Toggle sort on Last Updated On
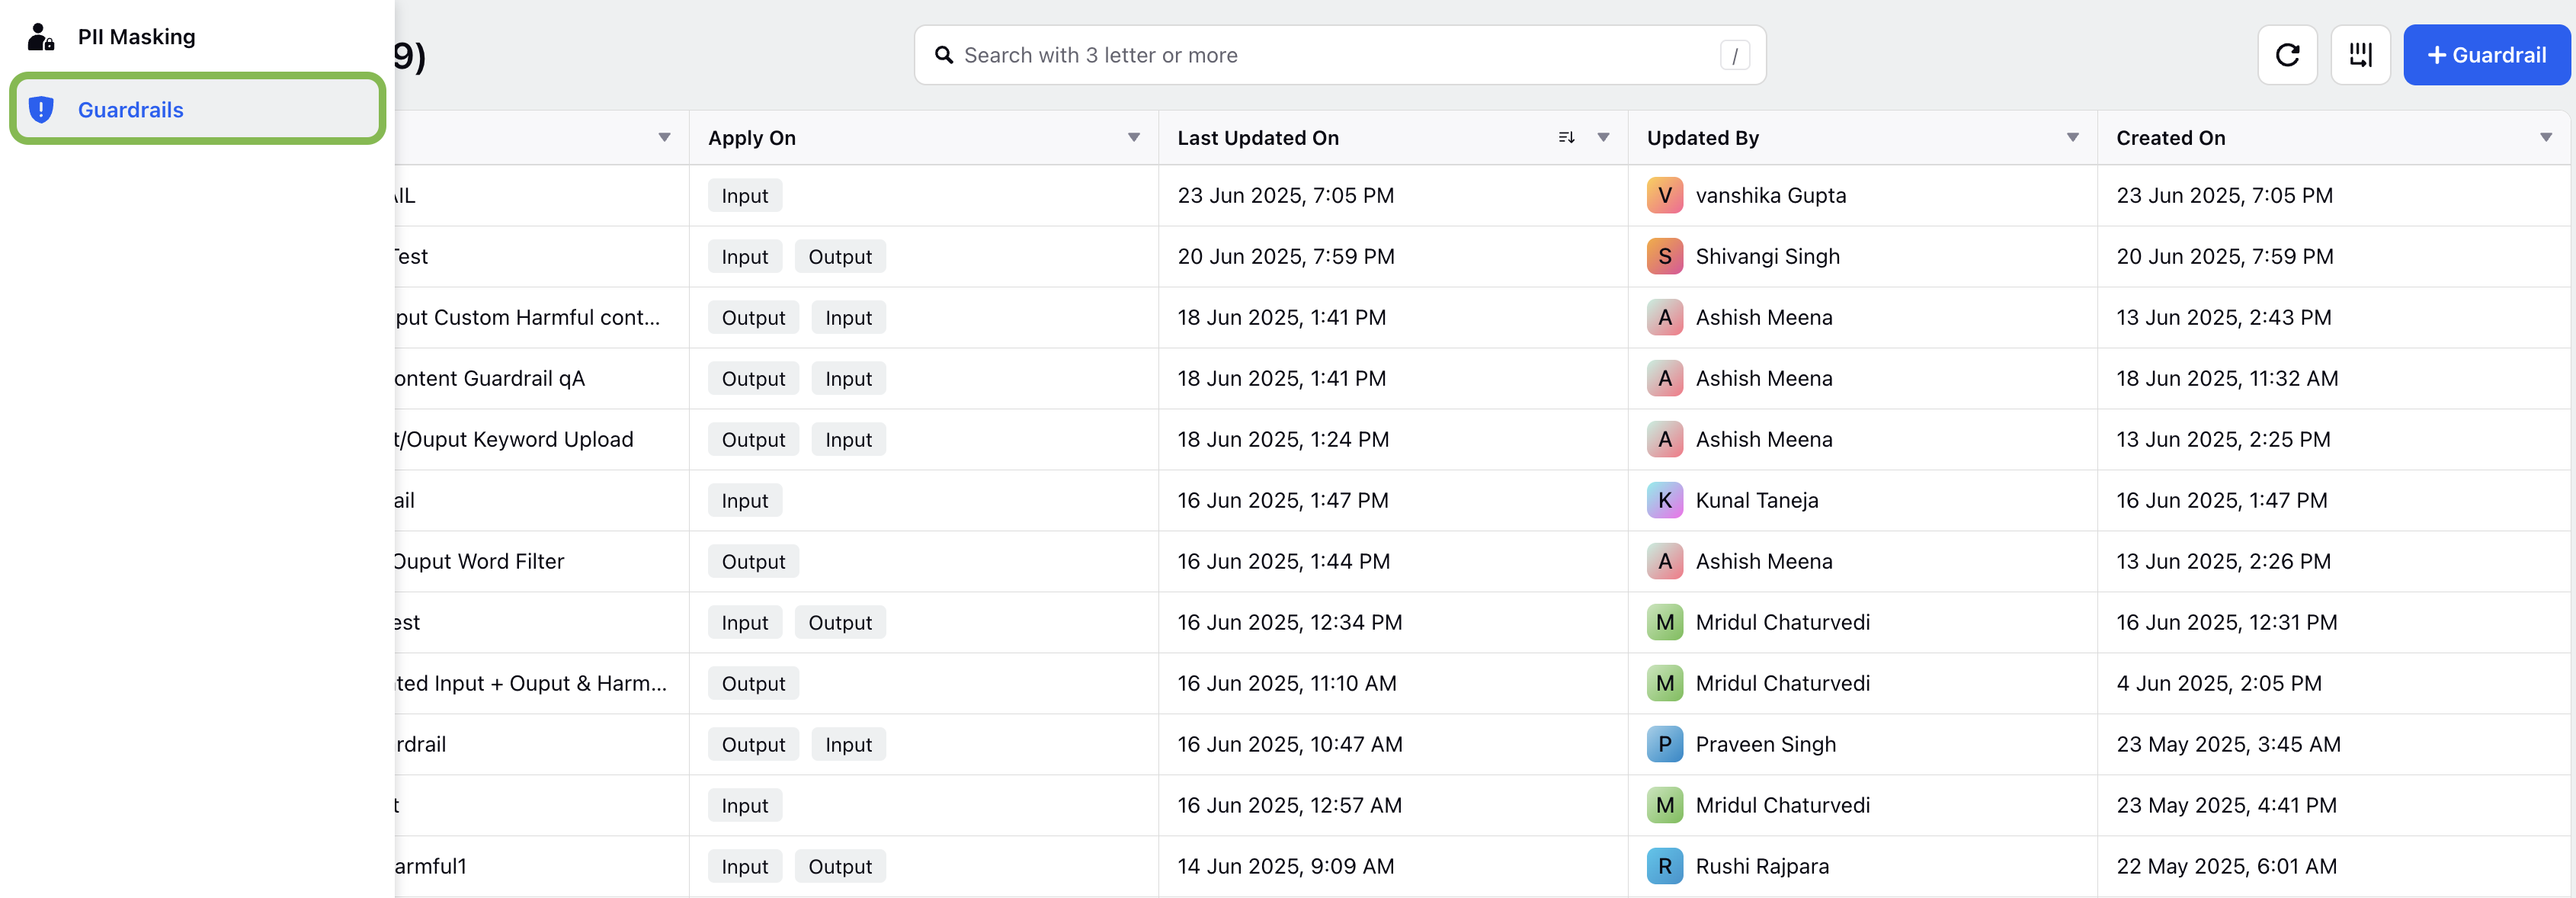This screenshot has height=898, width=2576. pos(1566,138)
